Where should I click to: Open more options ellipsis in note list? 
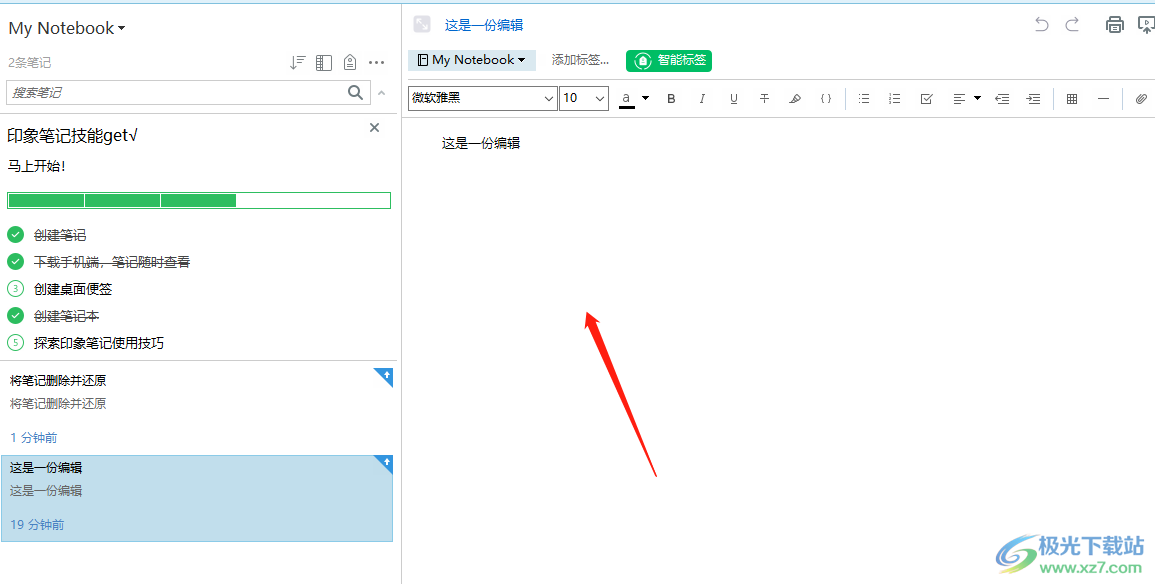tap(376, 63)
